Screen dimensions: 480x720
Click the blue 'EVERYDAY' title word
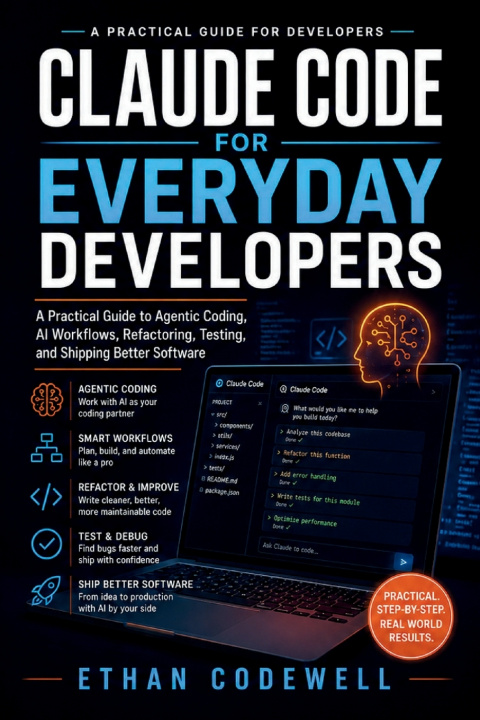coord(240,193)
